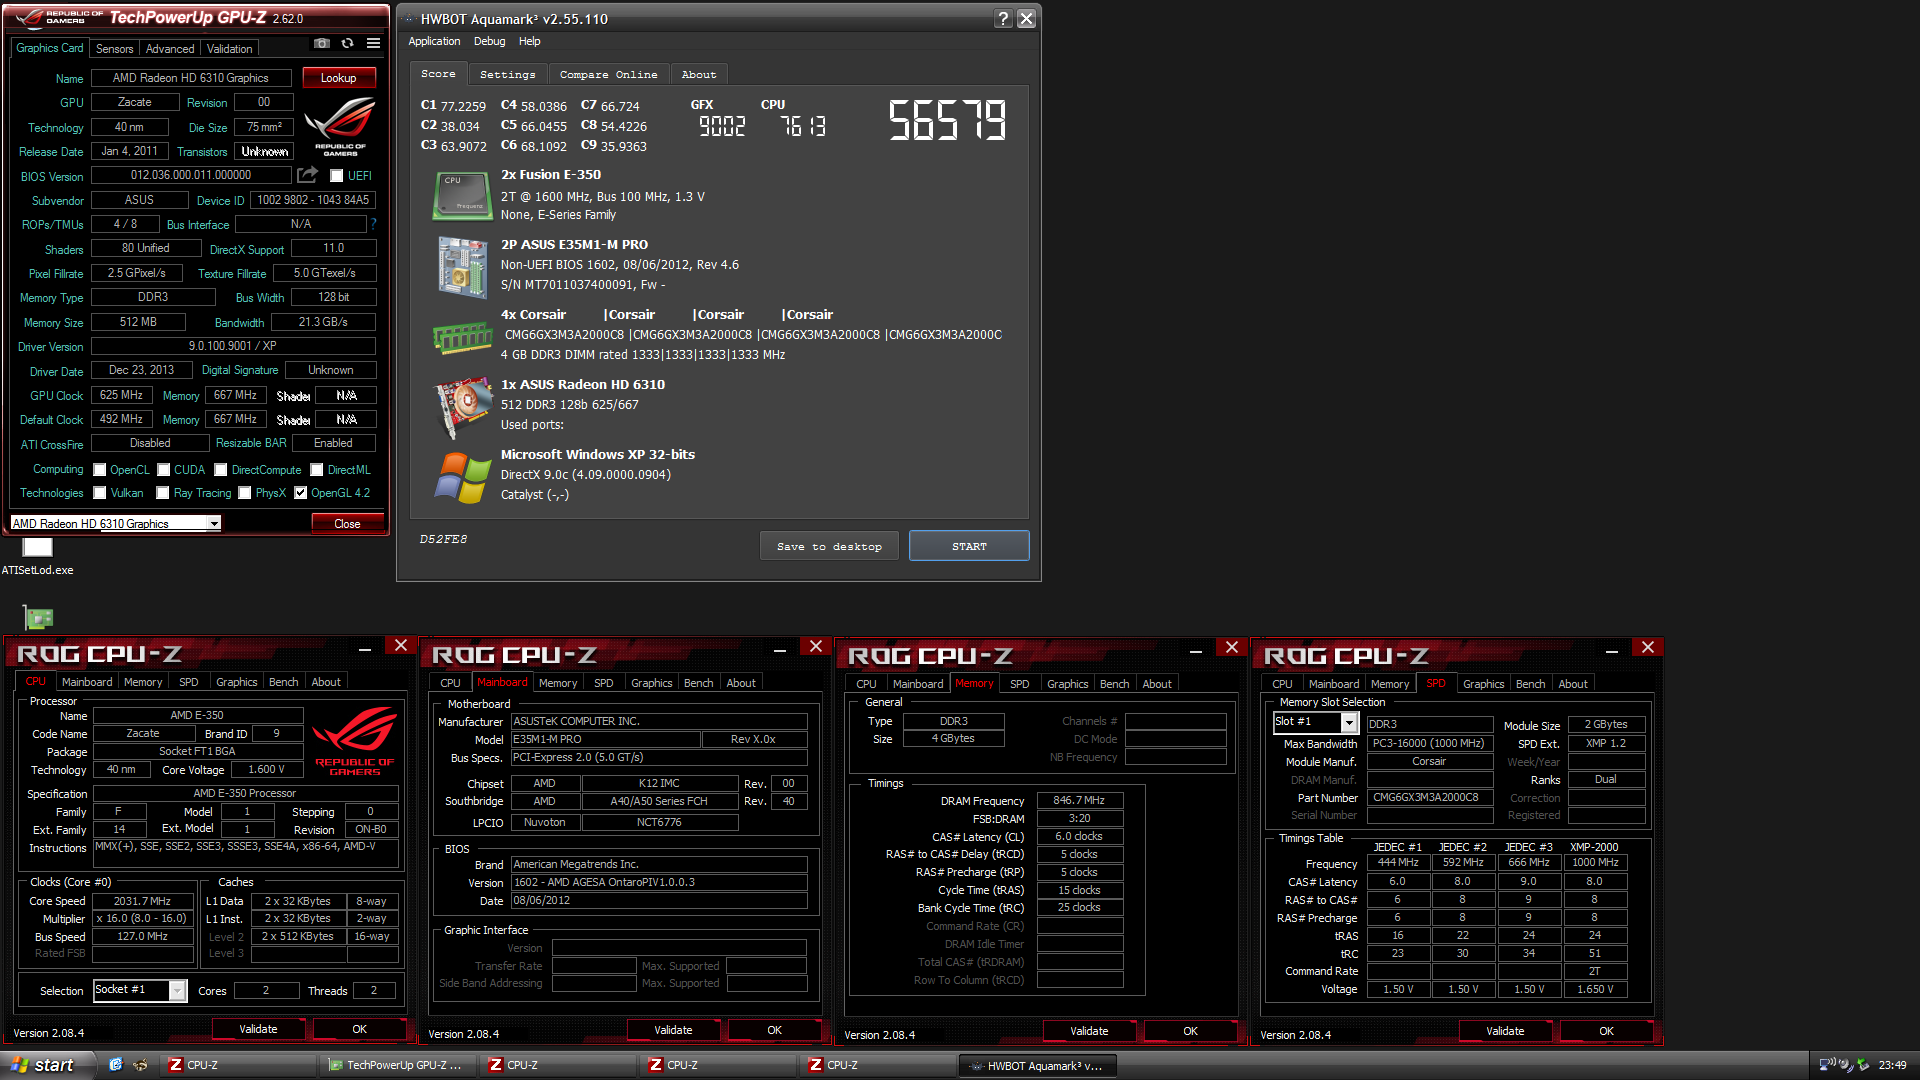The width and height of the screenshot is (1920, 1080).
Task: Minimize the CPU-Z Memory window
Action: coord(1195,650)
